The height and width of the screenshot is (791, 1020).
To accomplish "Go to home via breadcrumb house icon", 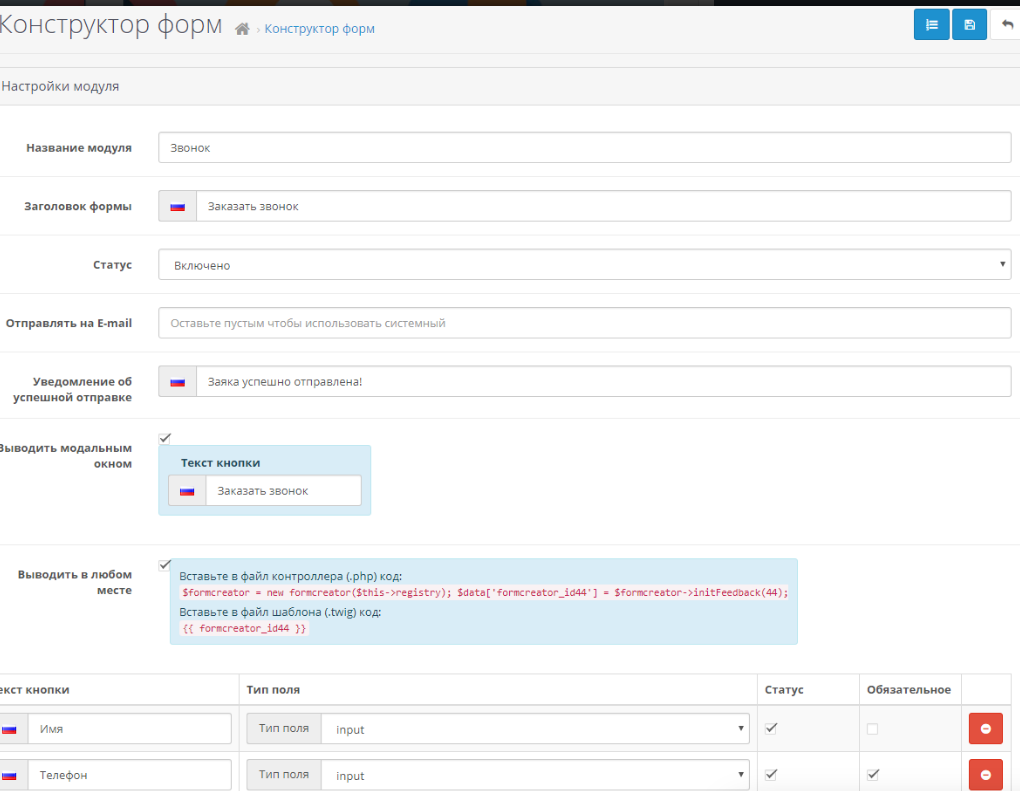I will [242, 29].
